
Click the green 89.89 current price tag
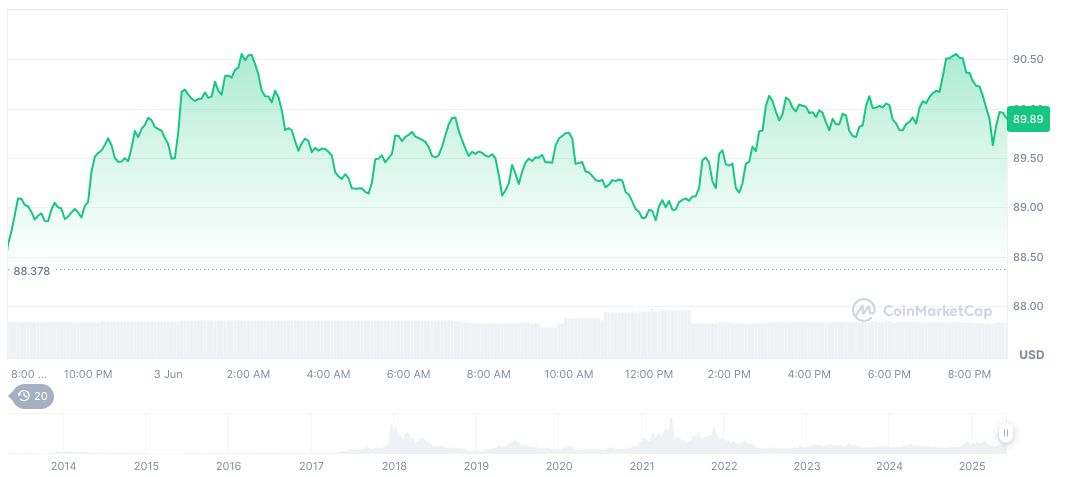coord(1029,119)
